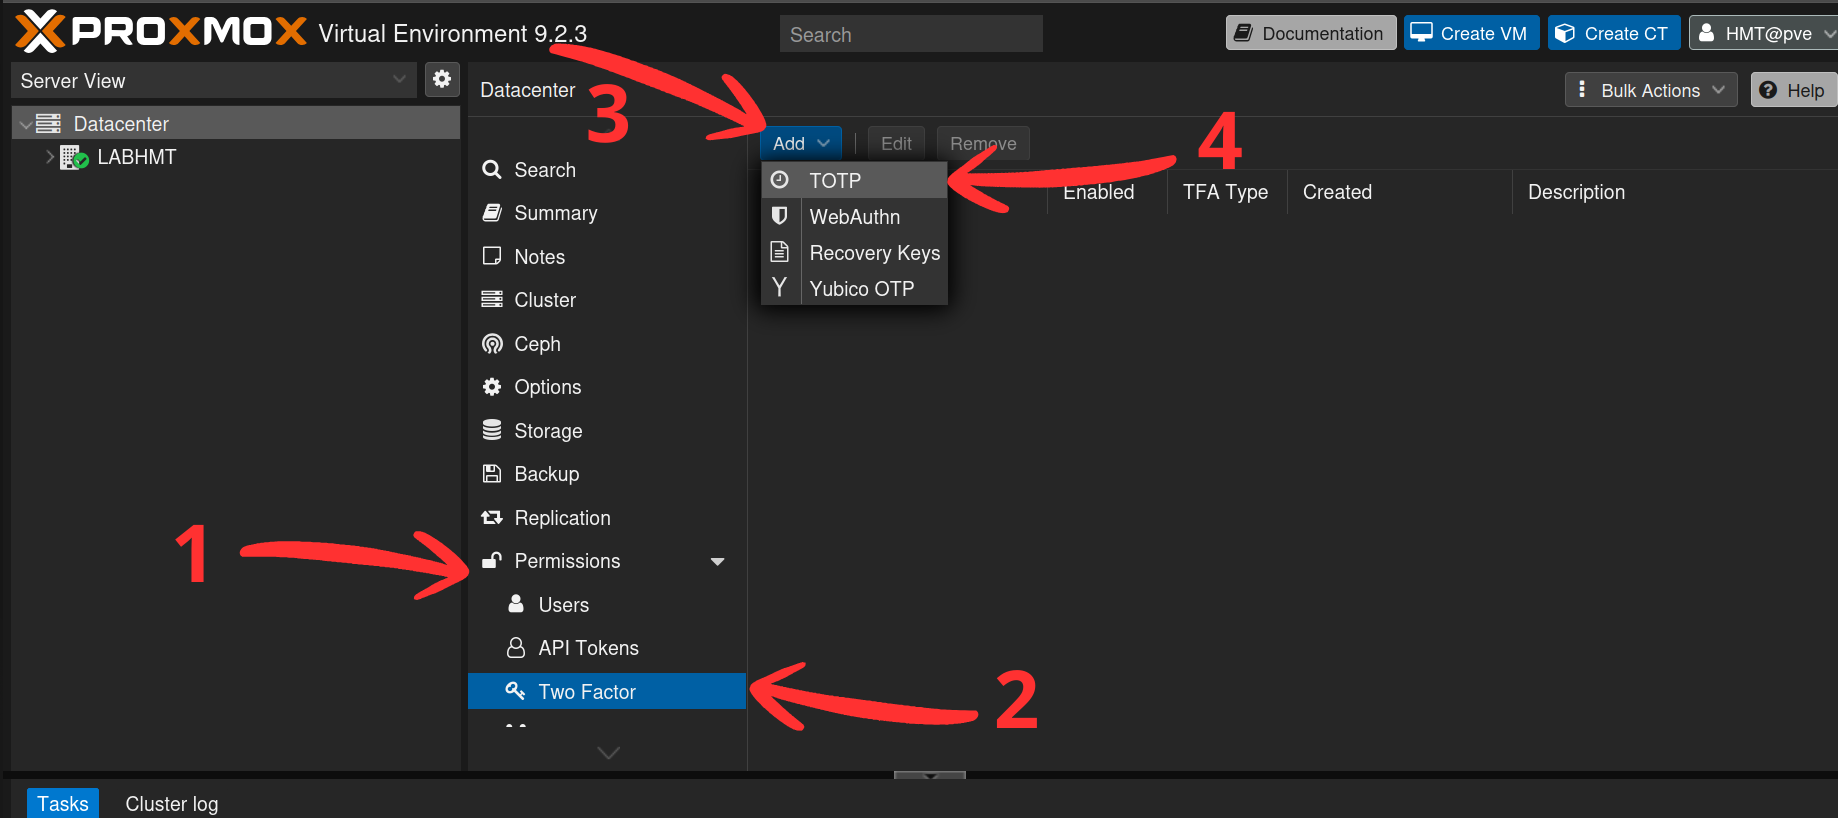This screenshot has width=1838, height=818.
Task: Open the Add dropdown button
Action: coord(801,144)
